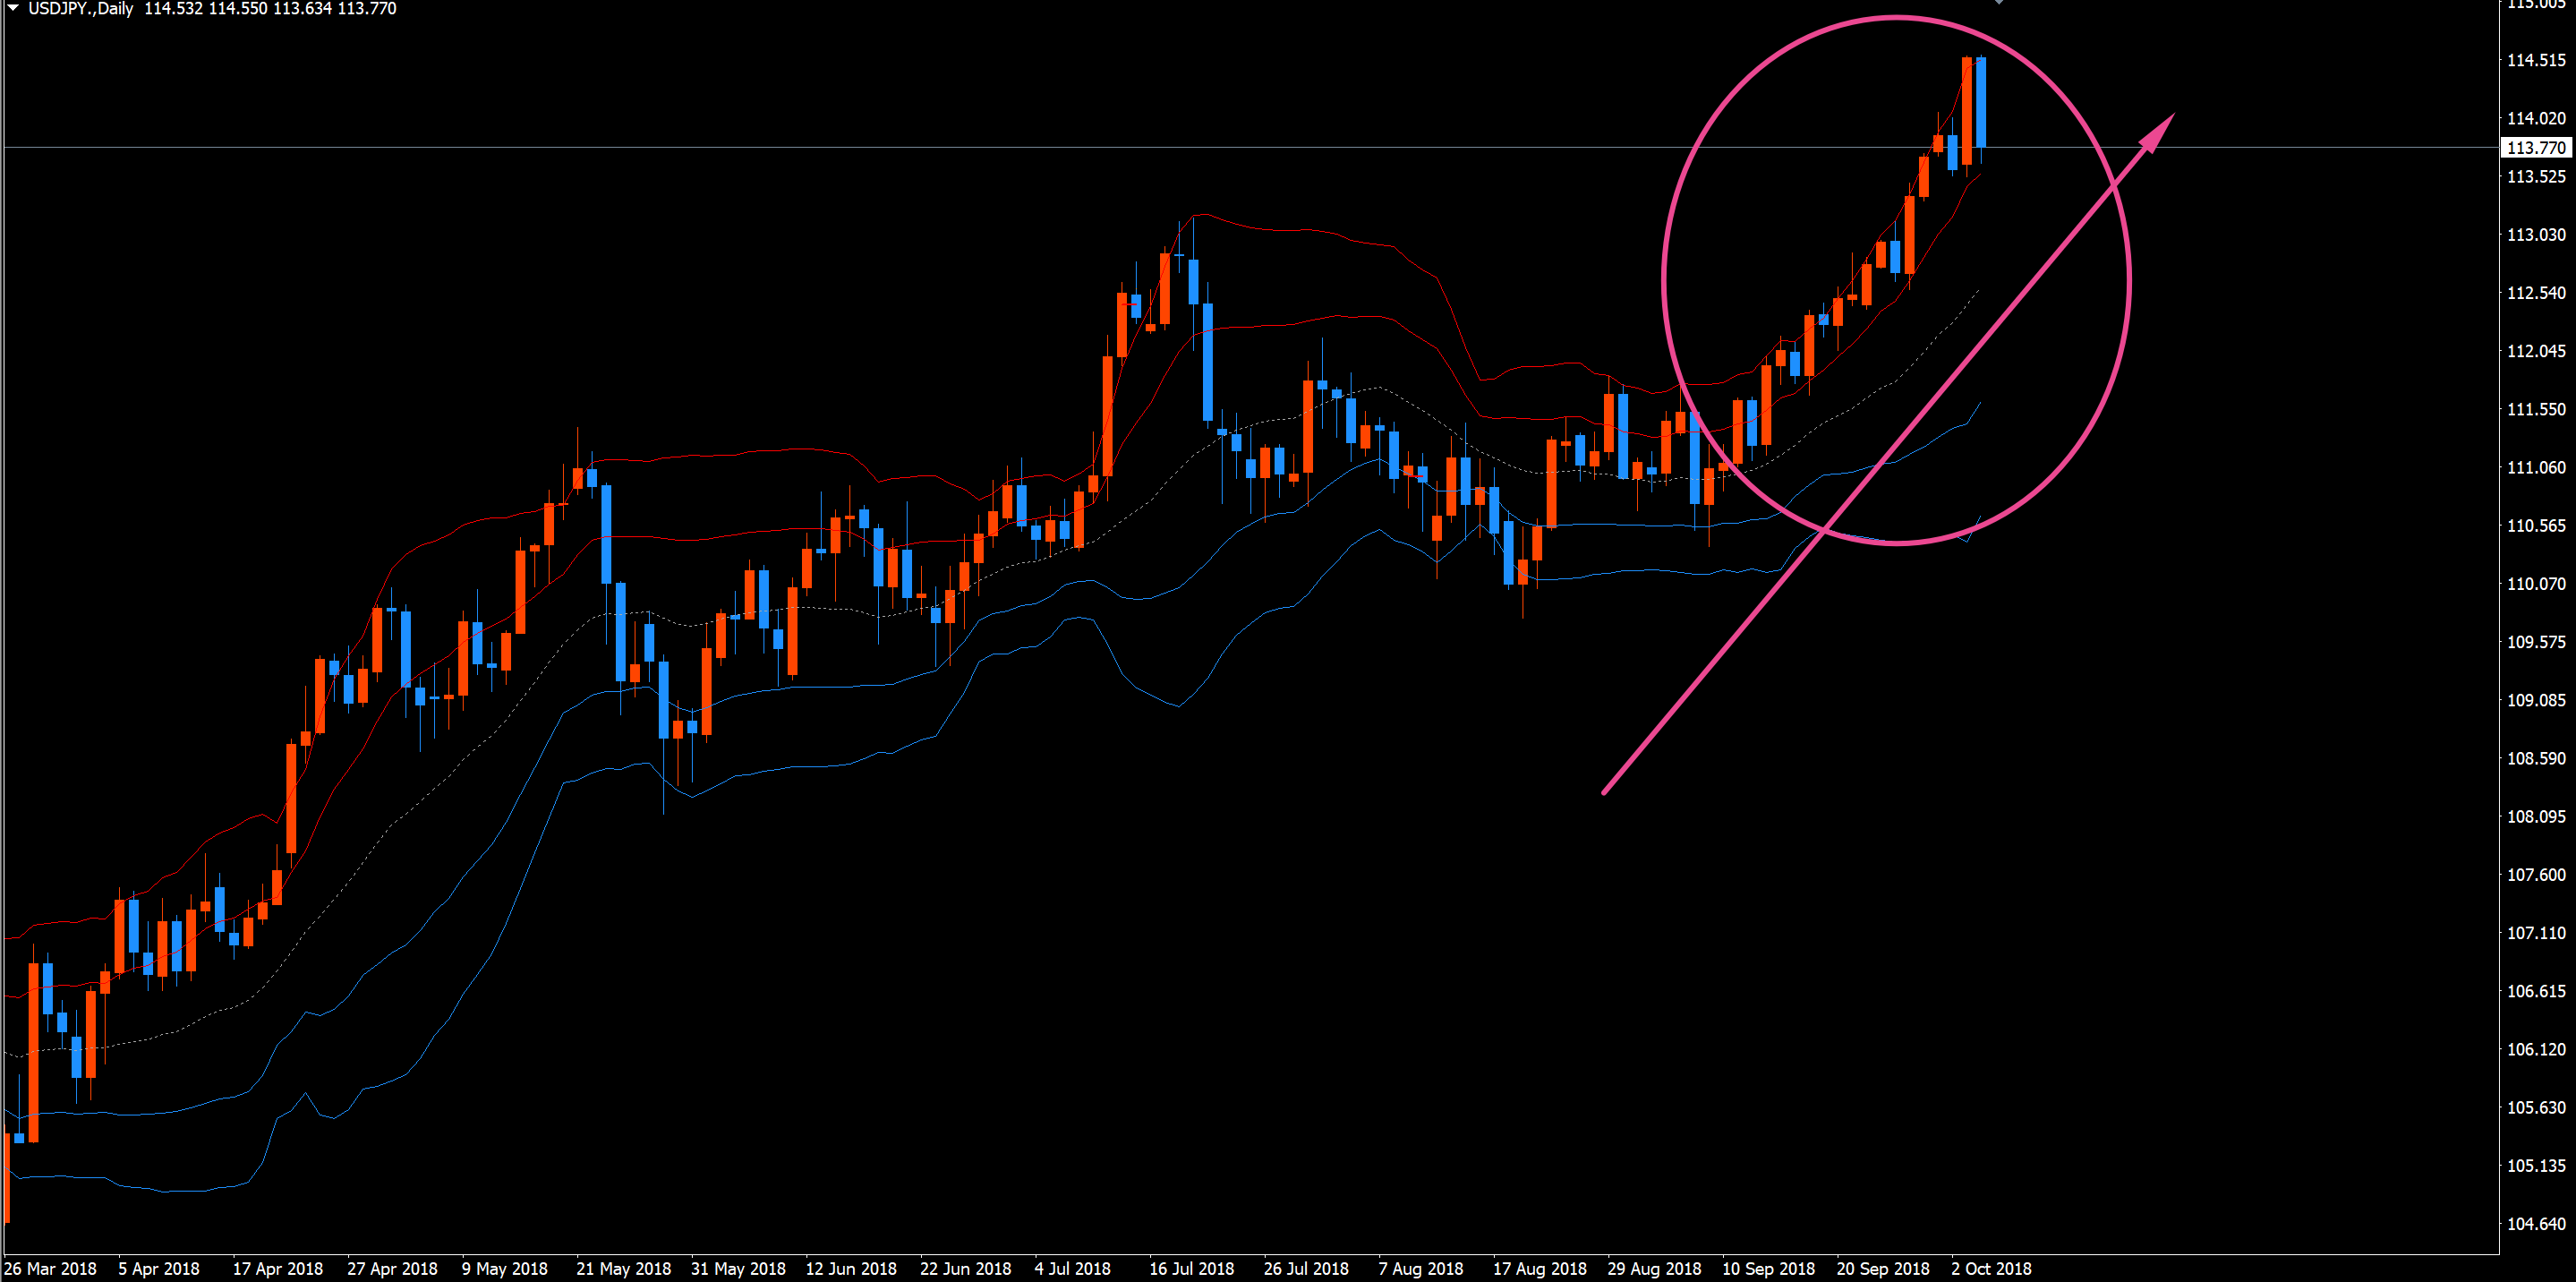The height and width of the screenshot is (1282, 2576).
Task: Click the triangle beside USDJPY chart title
Action: (13, 8)
